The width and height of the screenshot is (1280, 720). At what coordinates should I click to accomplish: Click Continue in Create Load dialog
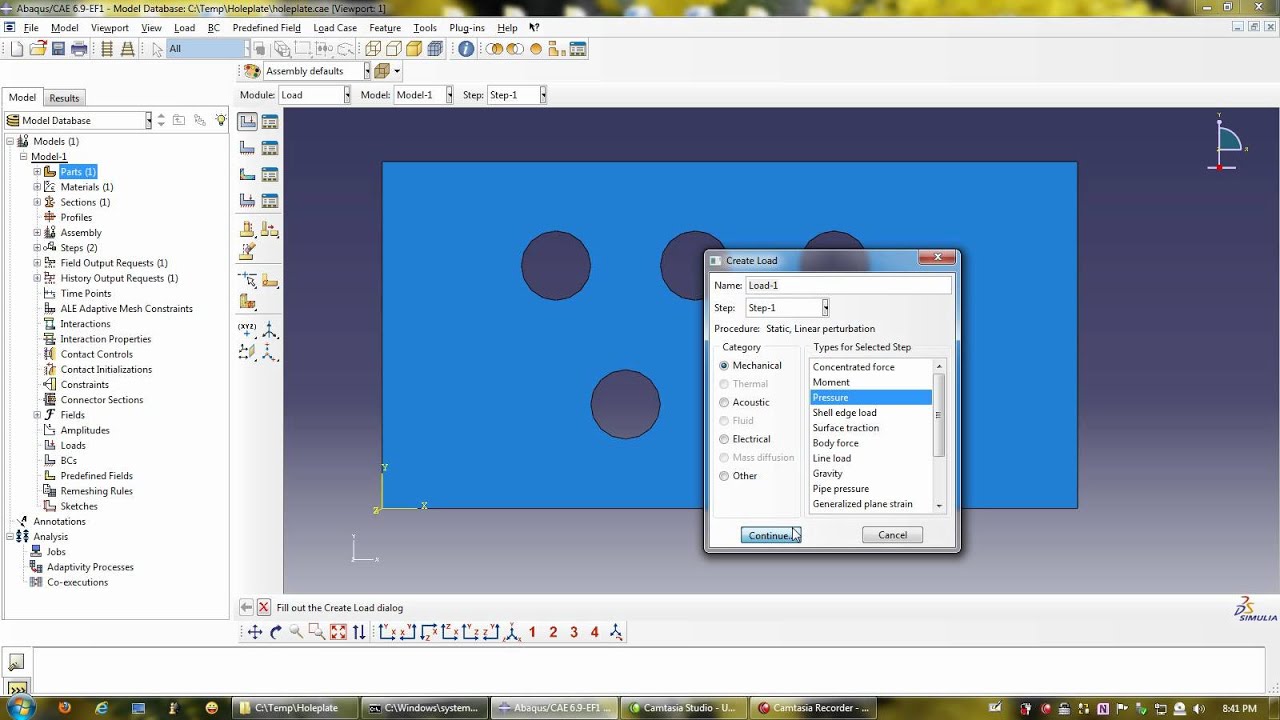(x=770, y=535)
